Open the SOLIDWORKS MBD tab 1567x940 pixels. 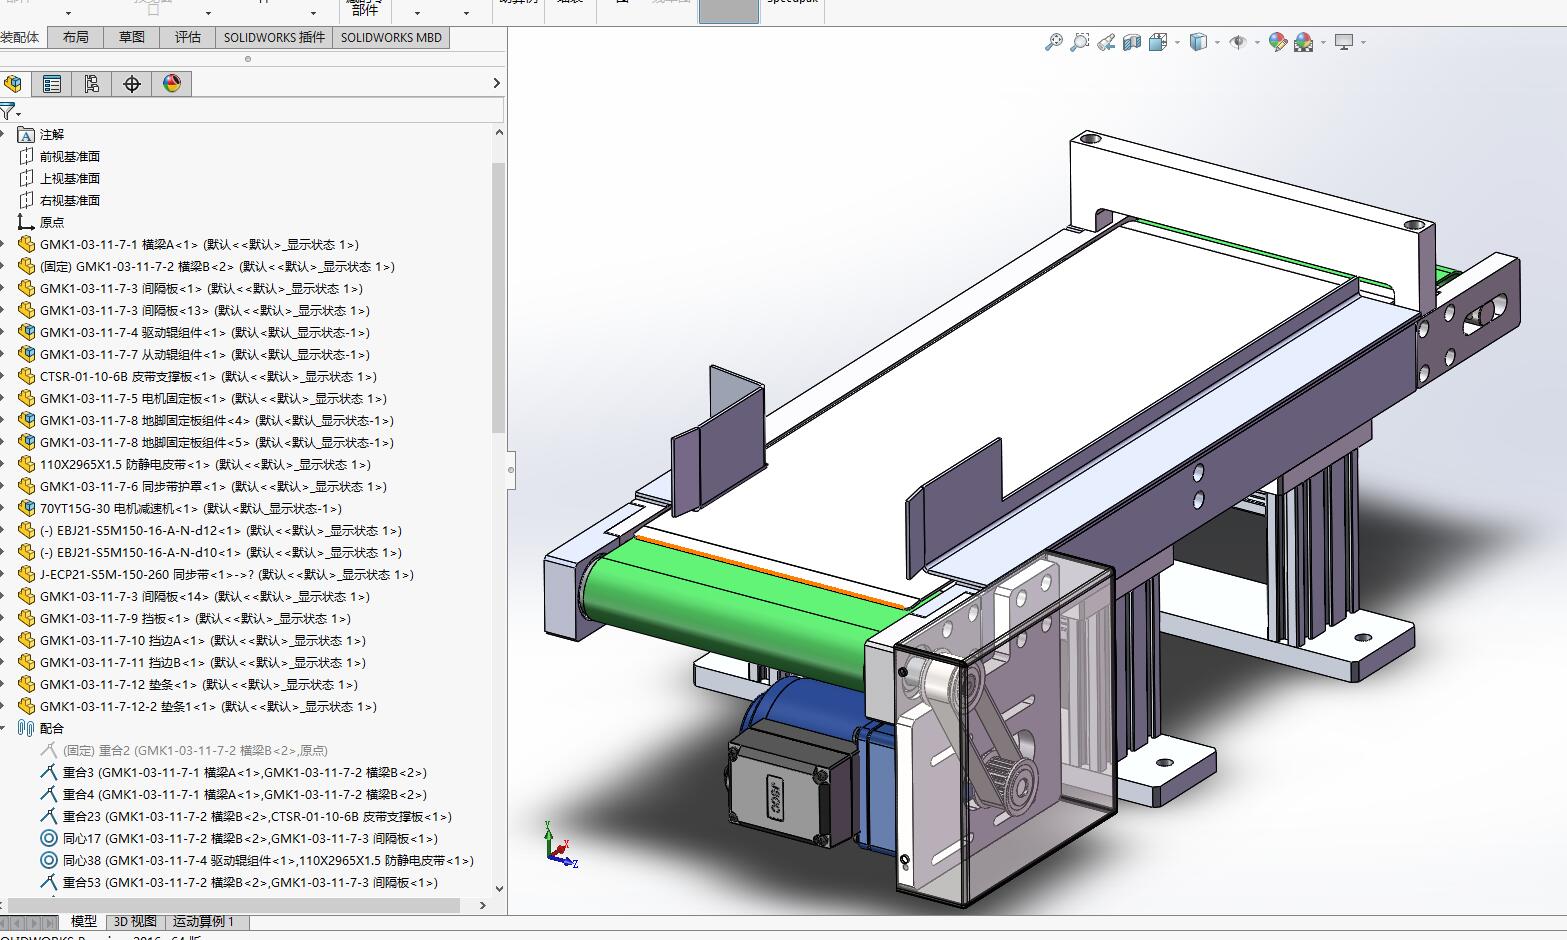[x=391, y=37]
